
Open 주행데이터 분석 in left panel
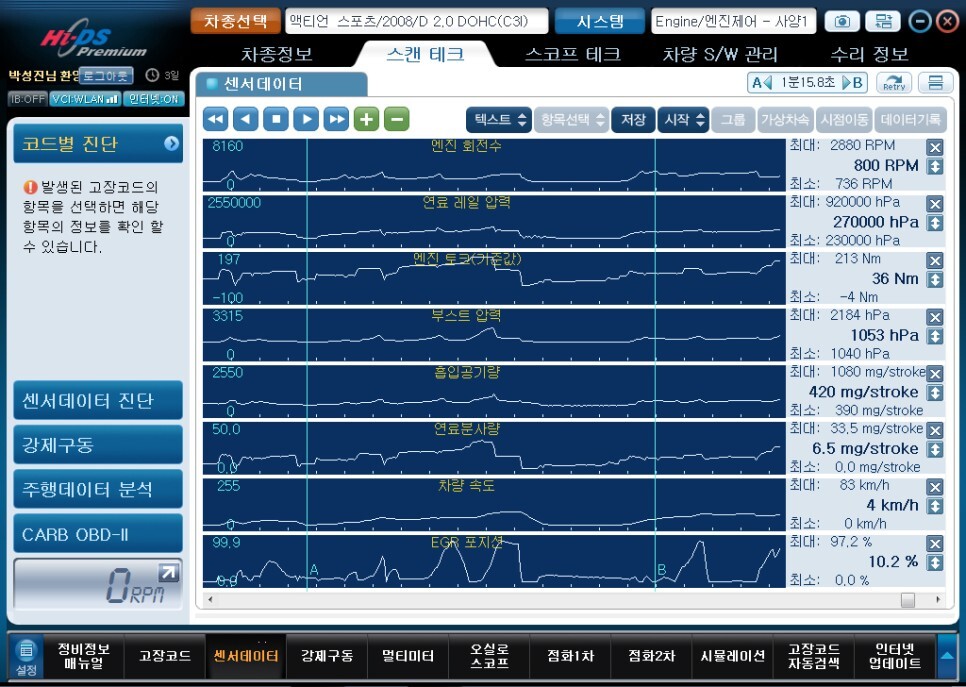[98, 489]
